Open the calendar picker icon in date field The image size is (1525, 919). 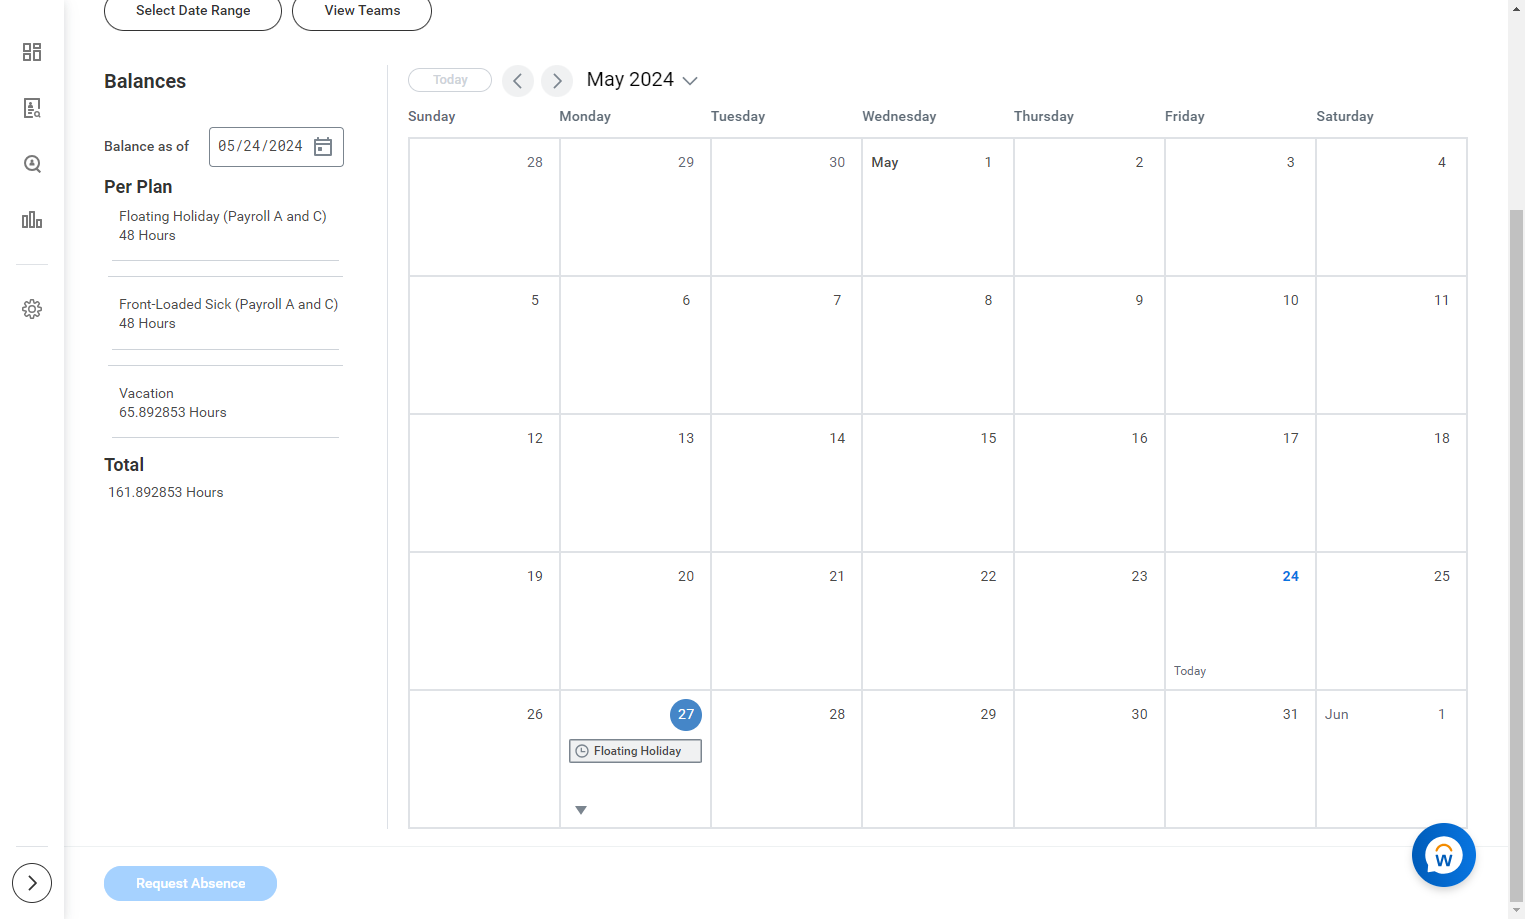(323, 147)
